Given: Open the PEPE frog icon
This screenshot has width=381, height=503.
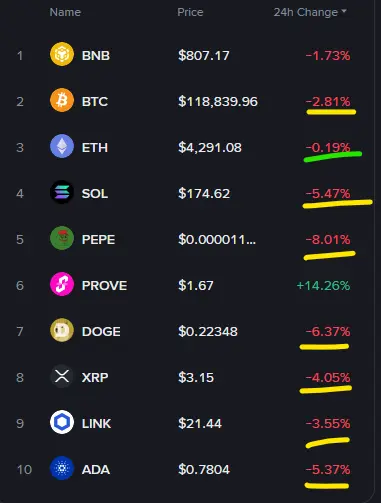Looking at the screenshot, I should [x=62, y=238].
